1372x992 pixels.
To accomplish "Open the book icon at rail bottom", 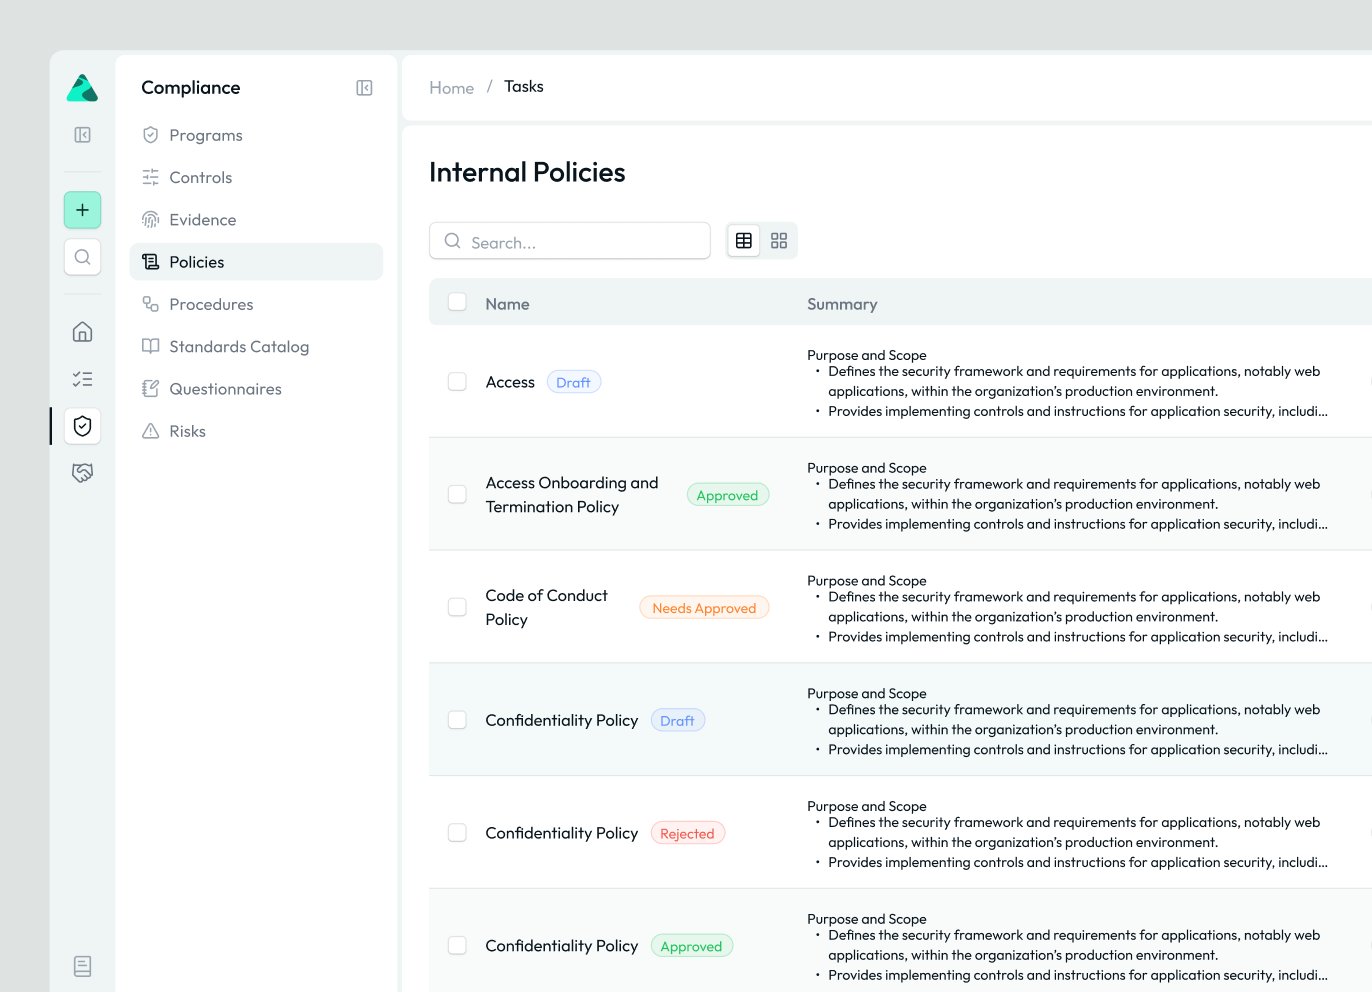I will [x=83, y=966].
